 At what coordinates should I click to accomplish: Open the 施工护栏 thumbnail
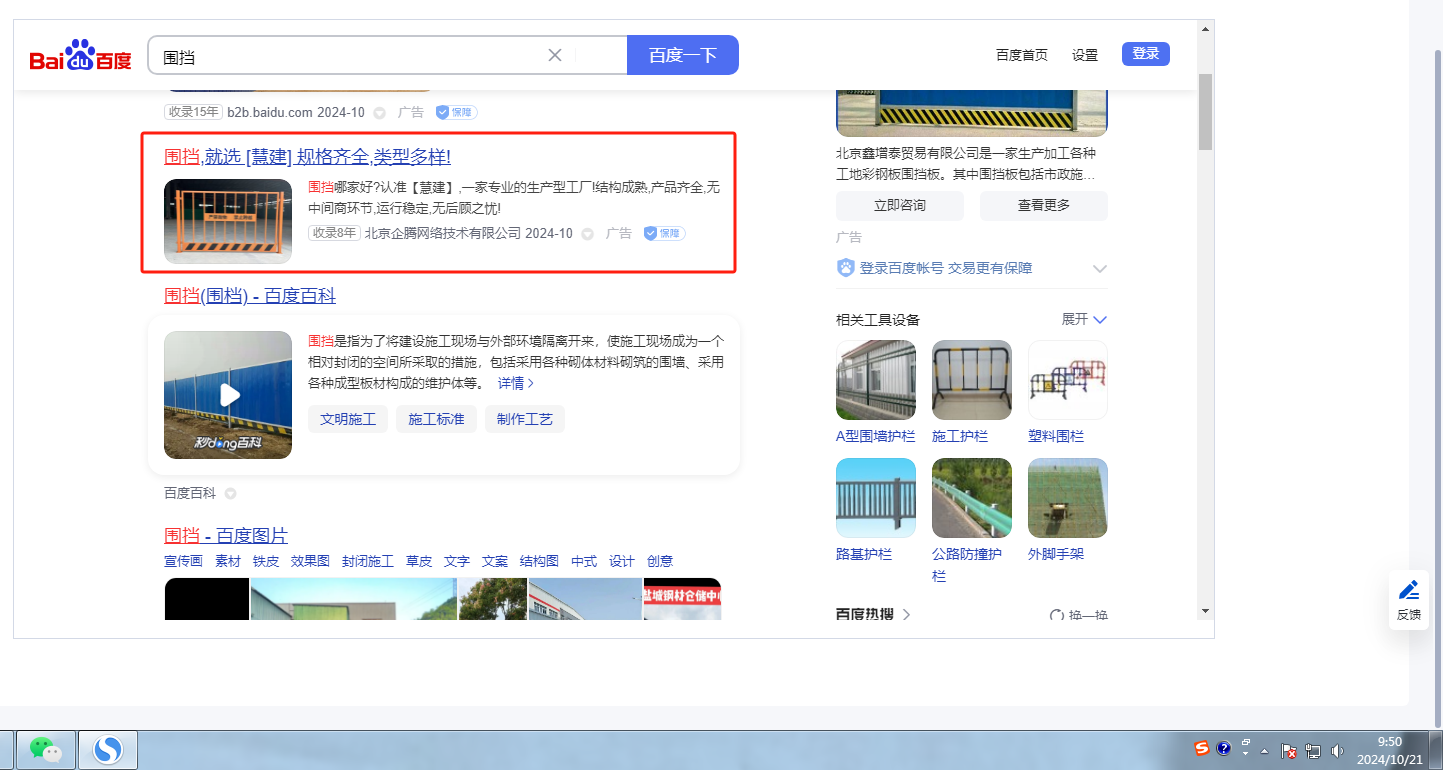(x=972, y=380)
